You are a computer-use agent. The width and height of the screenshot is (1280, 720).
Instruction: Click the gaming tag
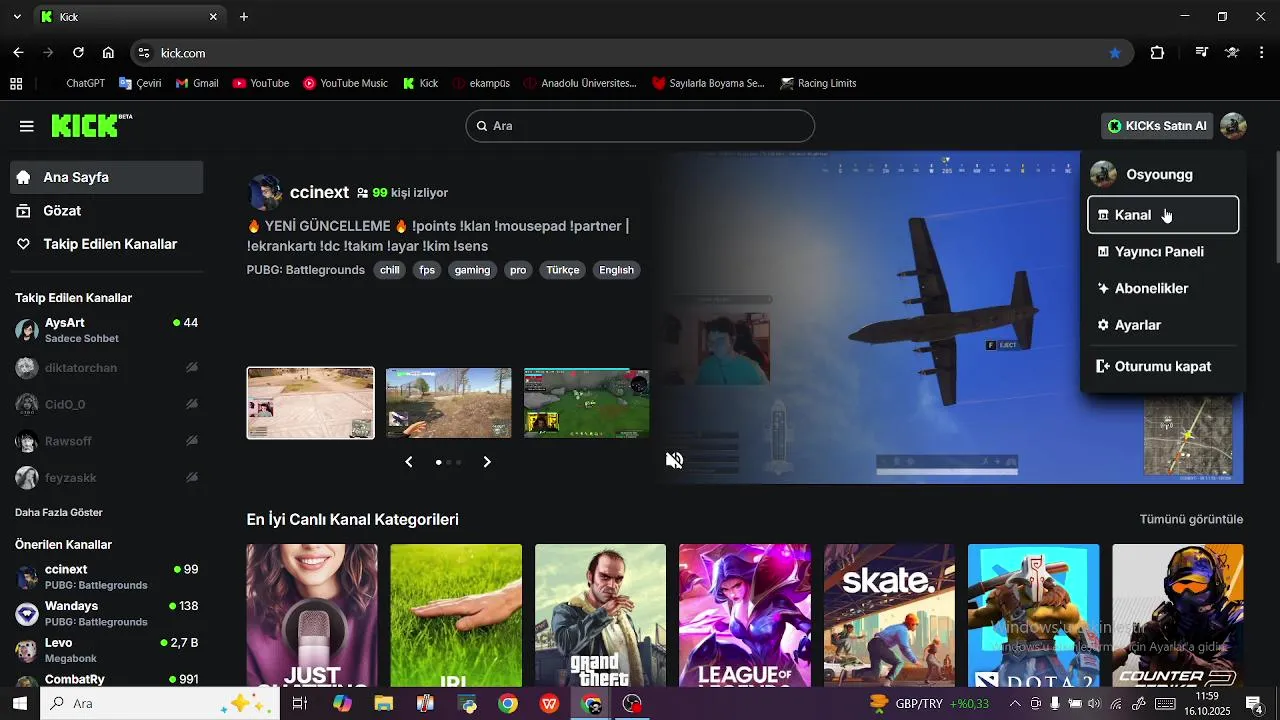tap(472, 270)
